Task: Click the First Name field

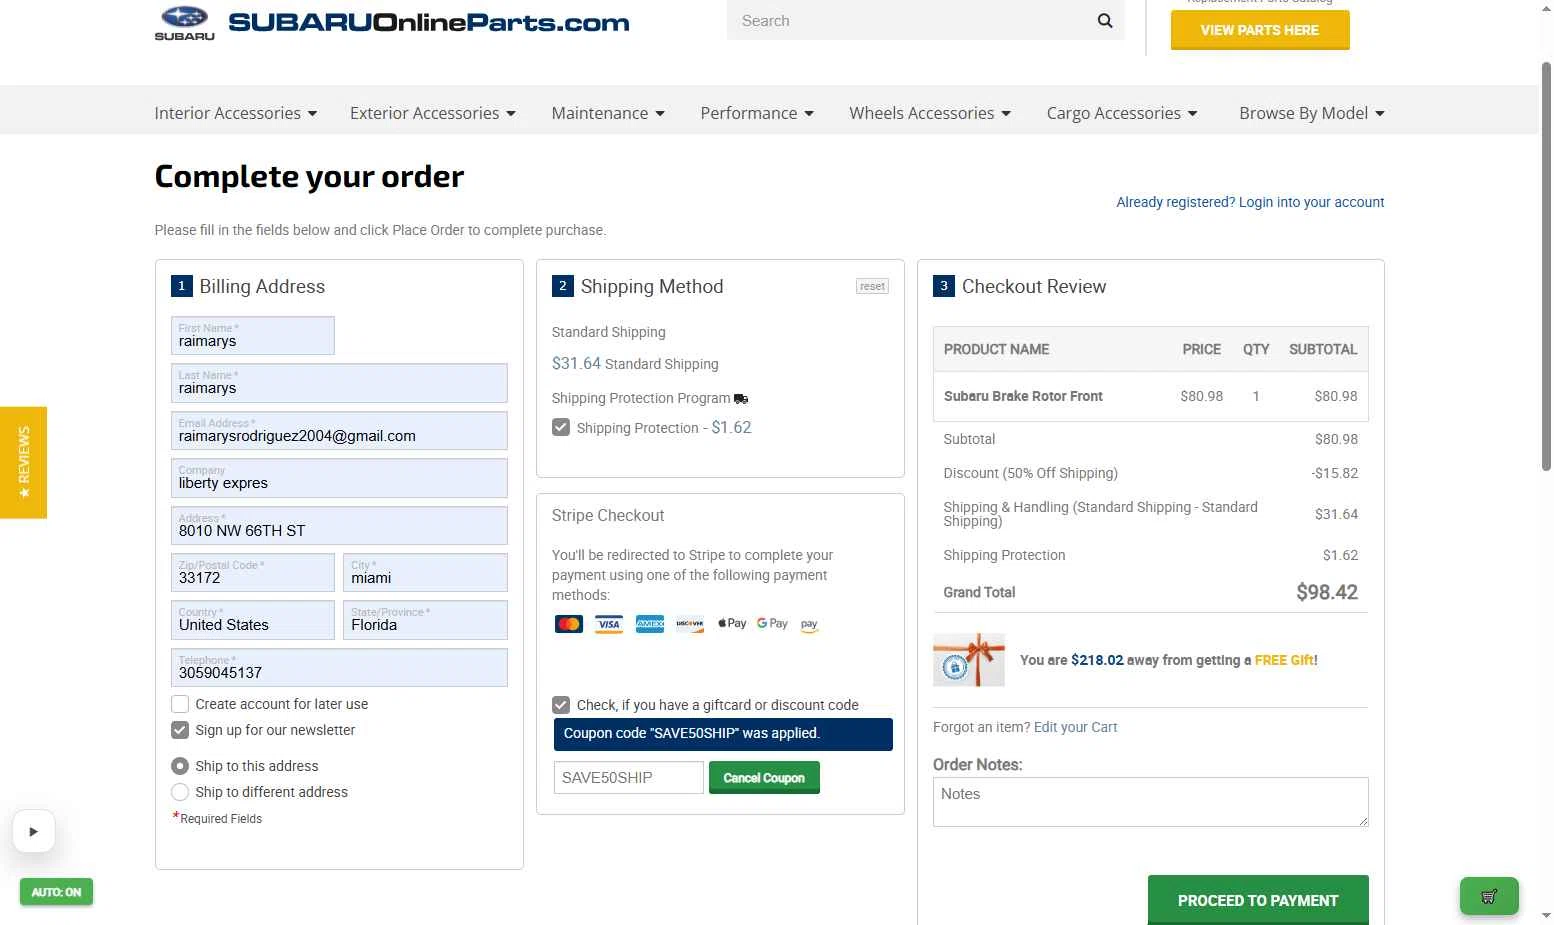Action: 253,336
